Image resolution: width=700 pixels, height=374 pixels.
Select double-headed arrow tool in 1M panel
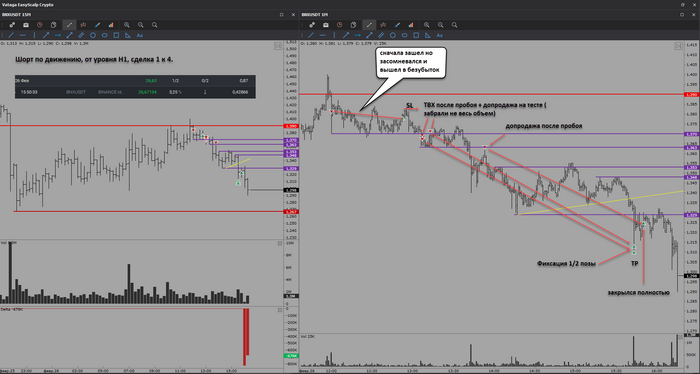[x=370, y=35]
